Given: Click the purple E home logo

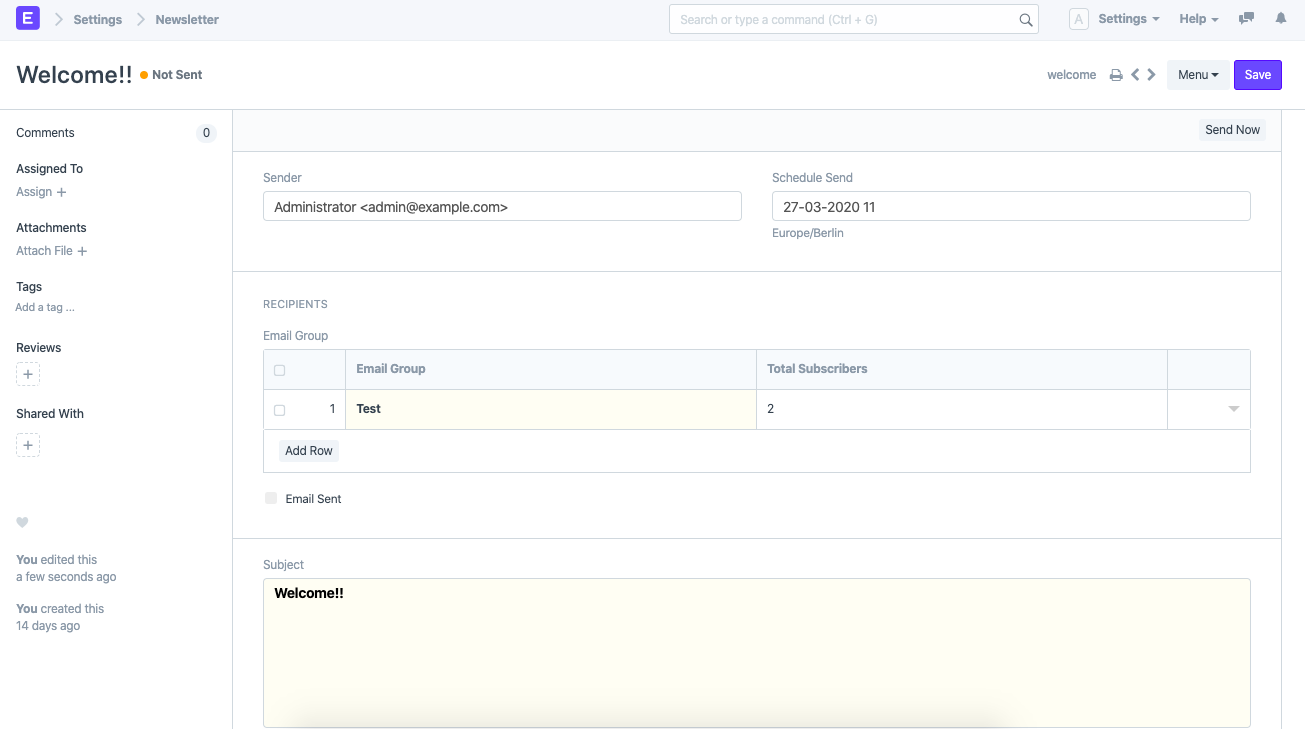Looking at the screenshot, I should click(x=28, y=18).
